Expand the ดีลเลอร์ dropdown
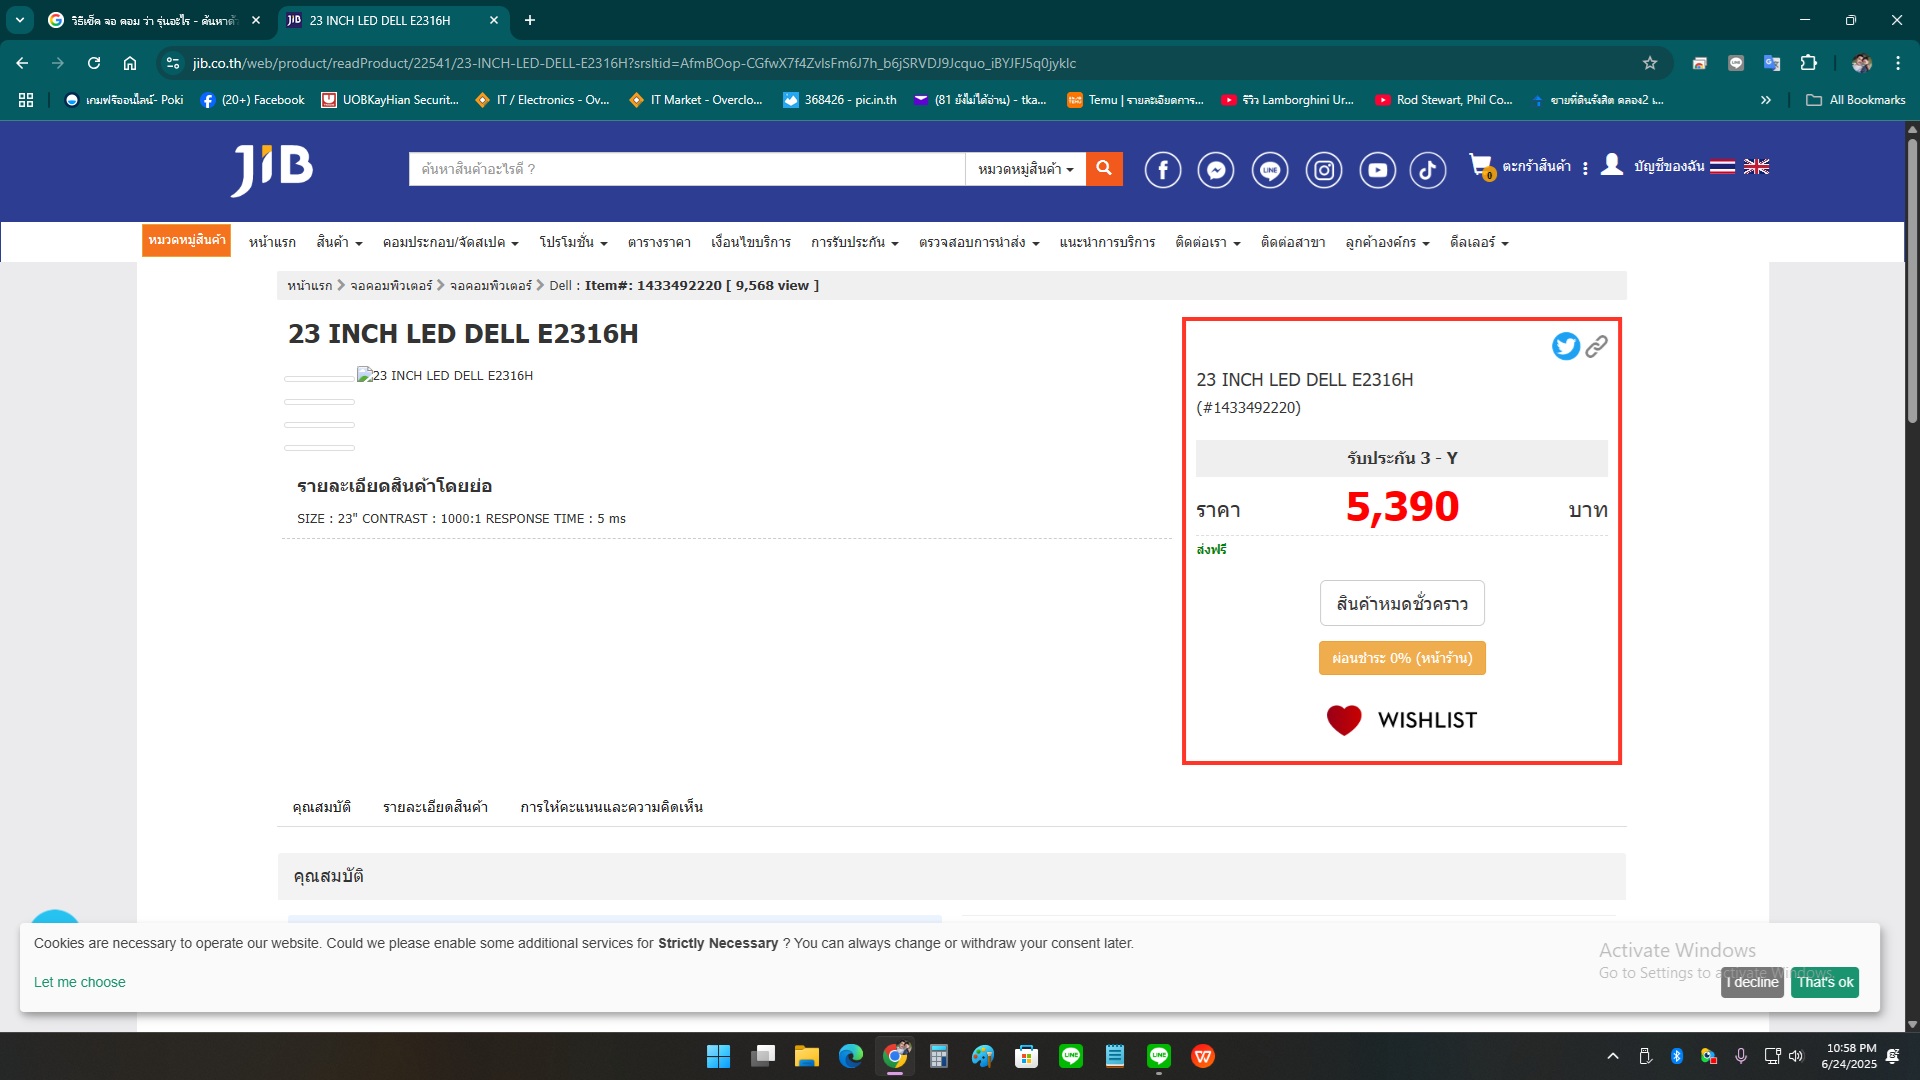The height and width of the screenshot is (1080, 1920). (1479, 242)
